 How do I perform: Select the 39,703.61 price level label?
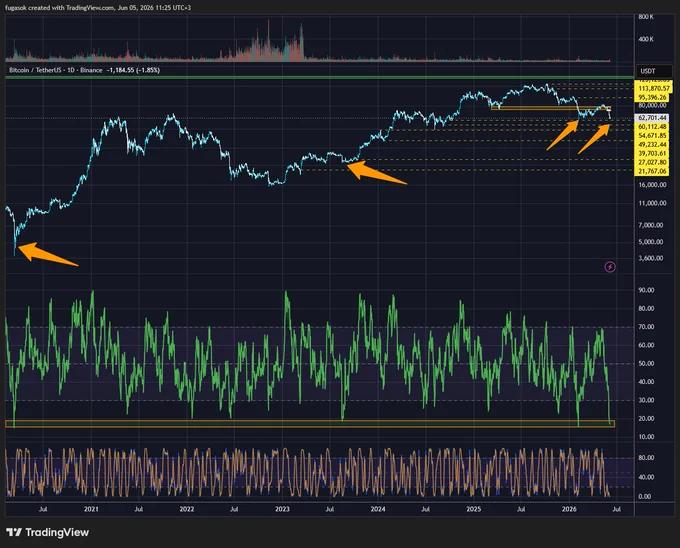pos(652,153)
